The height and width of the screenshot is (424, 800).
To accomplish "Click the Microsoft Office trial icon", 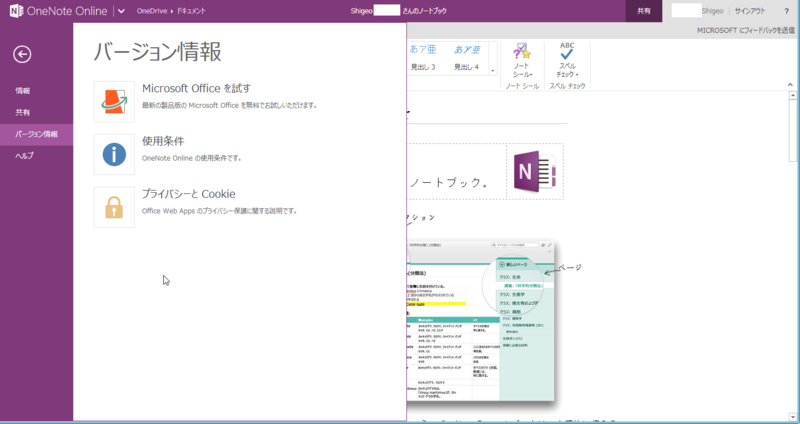I will point(114,102).
